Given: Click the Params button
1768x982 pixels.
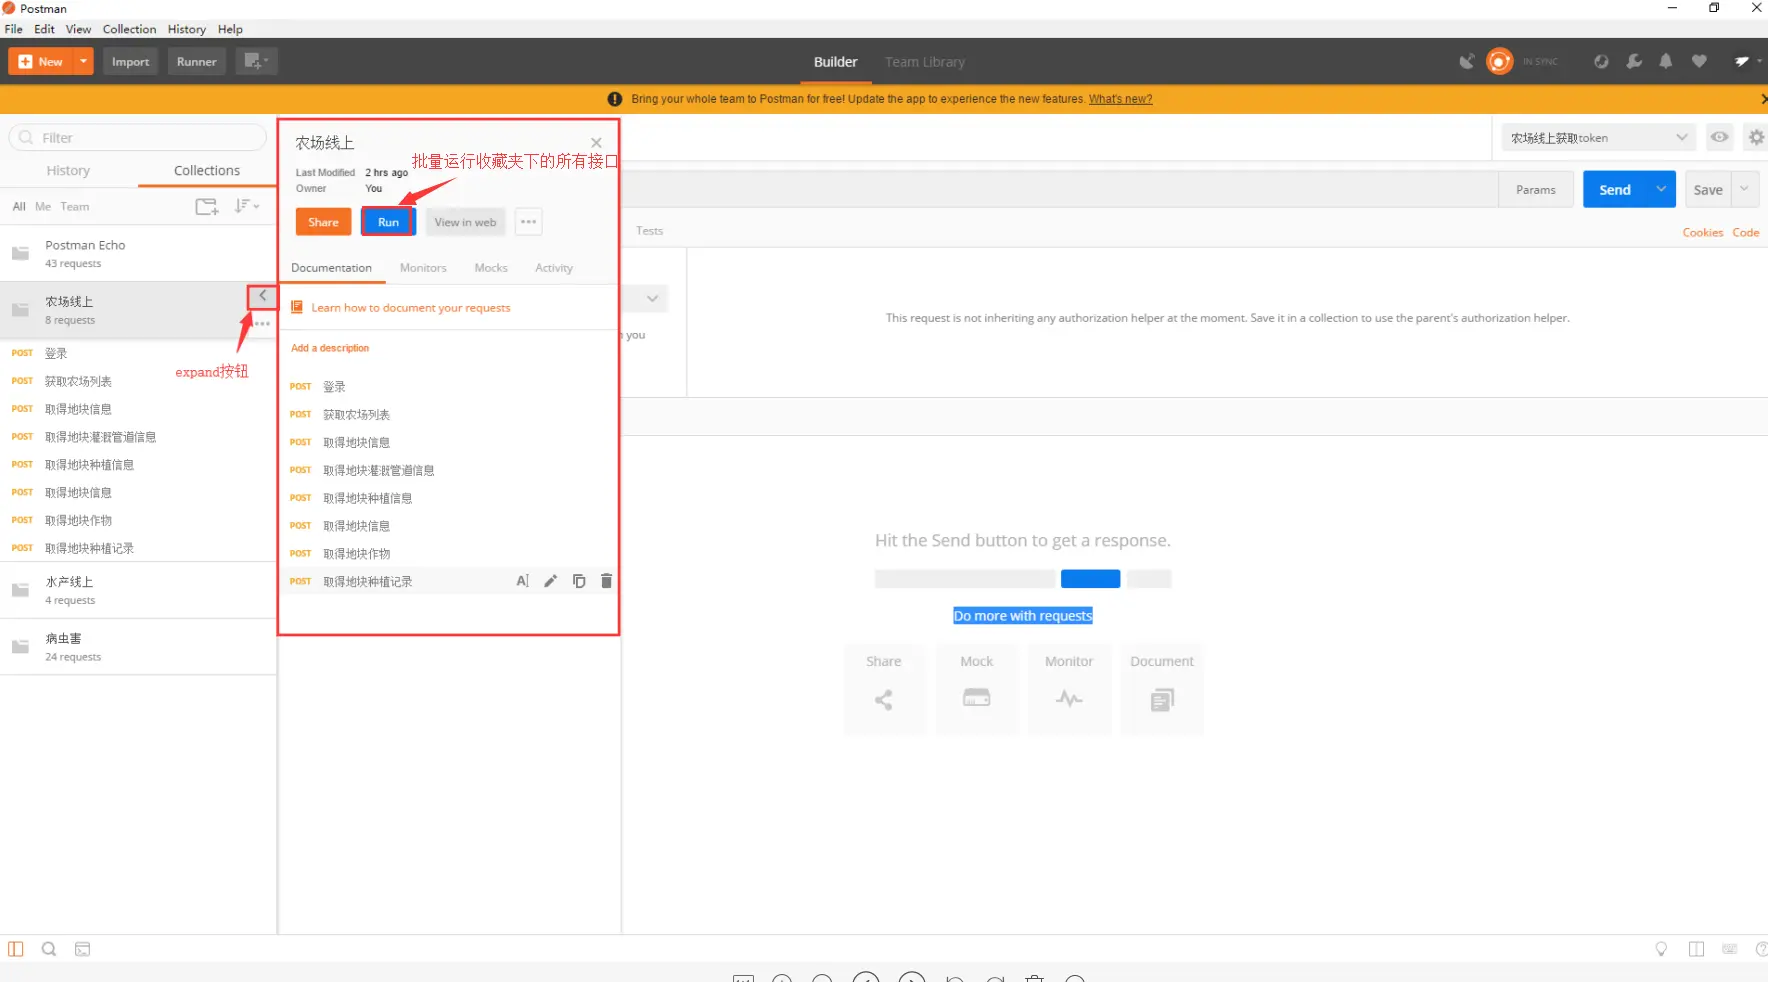Looking at the screenshot, I should pyautogui.click(x=1536, y=190).
